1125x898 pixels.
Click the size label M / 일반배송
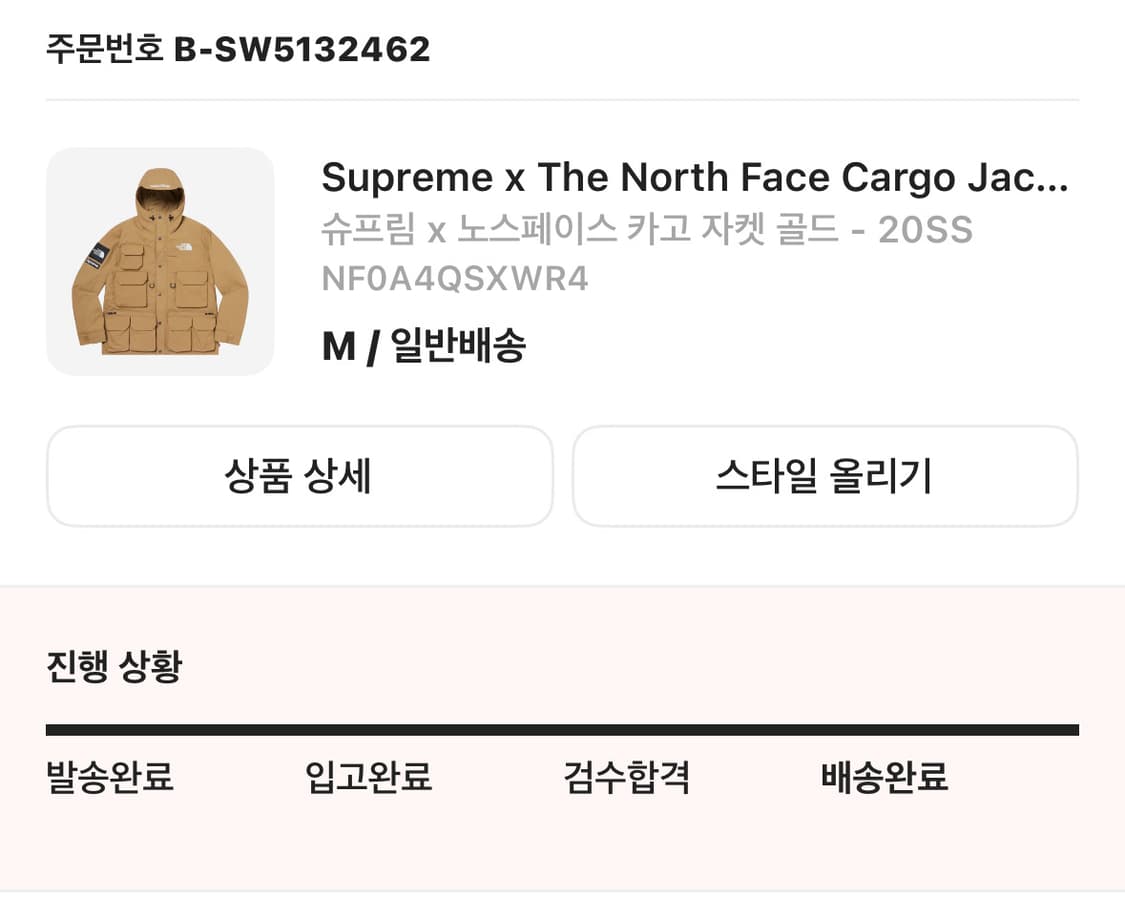[425, 344]
